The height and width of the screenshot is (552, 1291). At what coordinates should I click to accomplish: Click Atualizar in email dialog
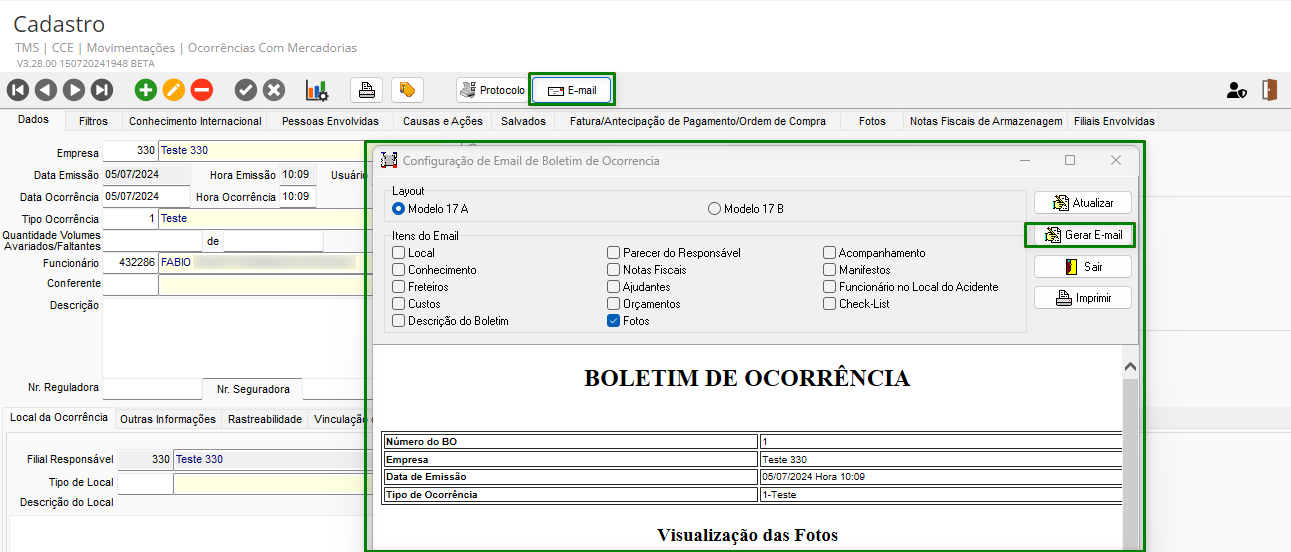(x=1083, y=203)
